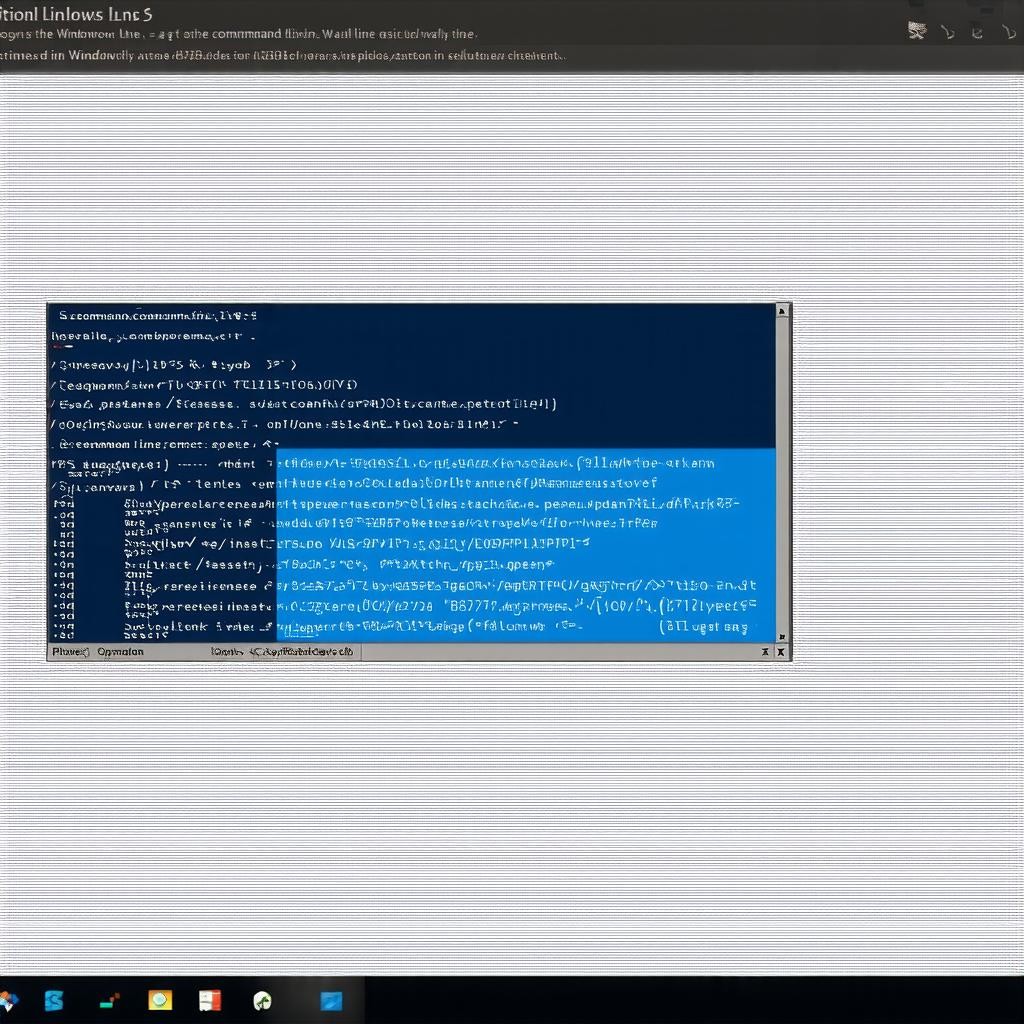
Task: Select the first tab in the terminal status bar
Action: point(70,652)
